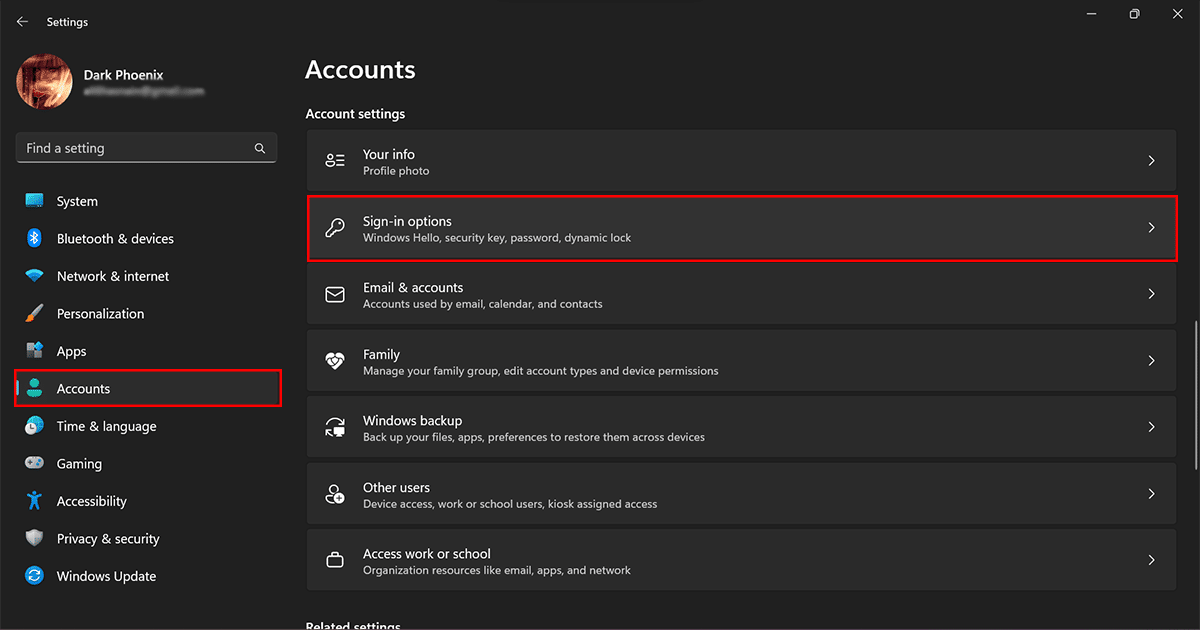The width and height of the screenshot is (1200, 630).
Task: Open Email & accounts via its chevron
Action: (1151, 294)
